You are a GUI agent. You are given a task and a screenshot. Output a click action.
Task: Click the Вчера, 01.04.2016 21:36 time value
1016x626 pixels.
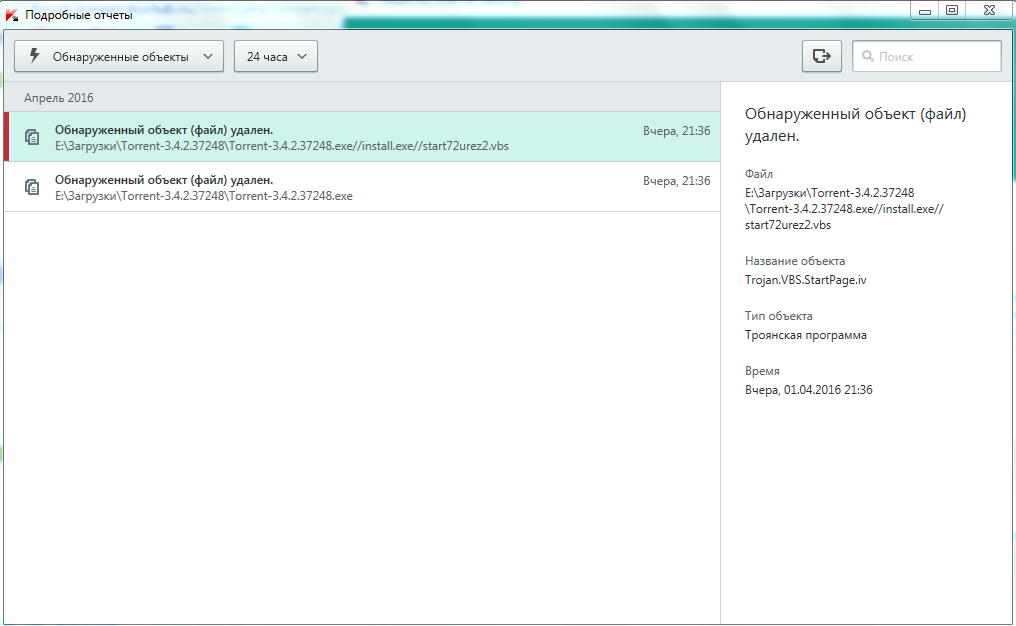click(808, 390)
